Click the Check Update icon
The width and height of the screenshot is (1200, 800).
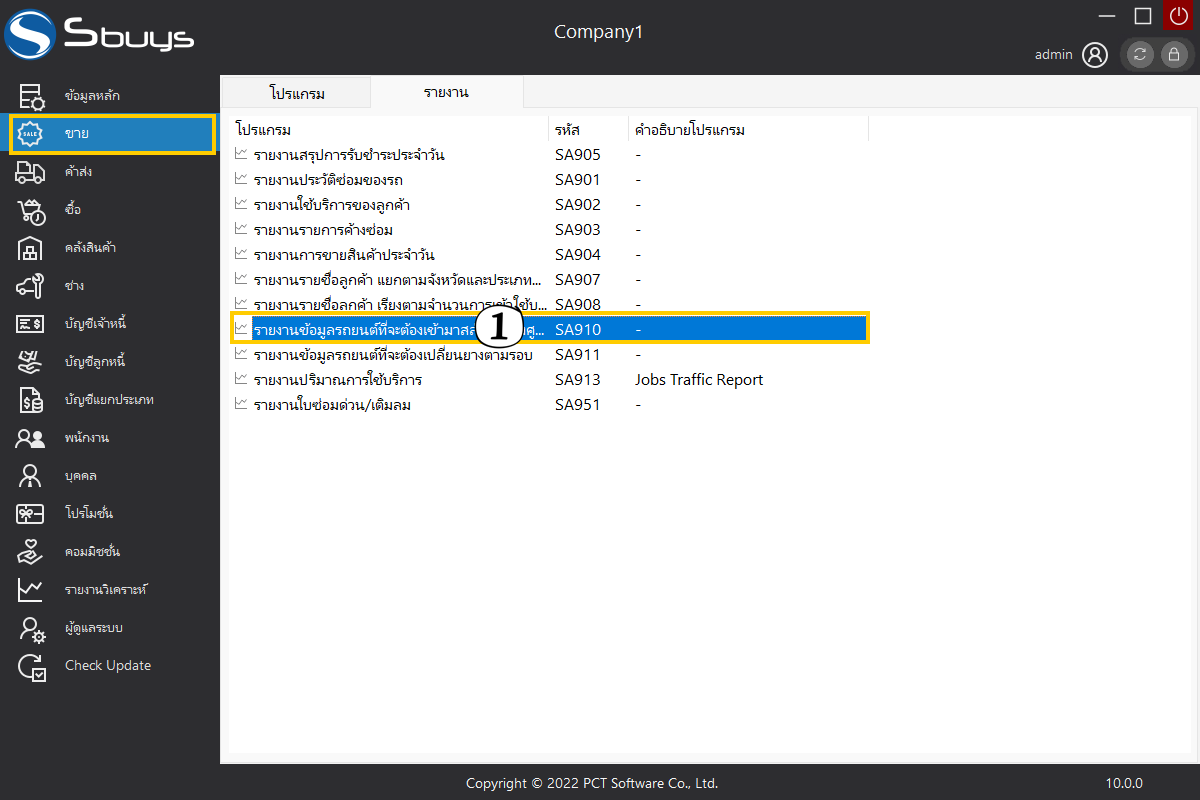coord(31,666)
